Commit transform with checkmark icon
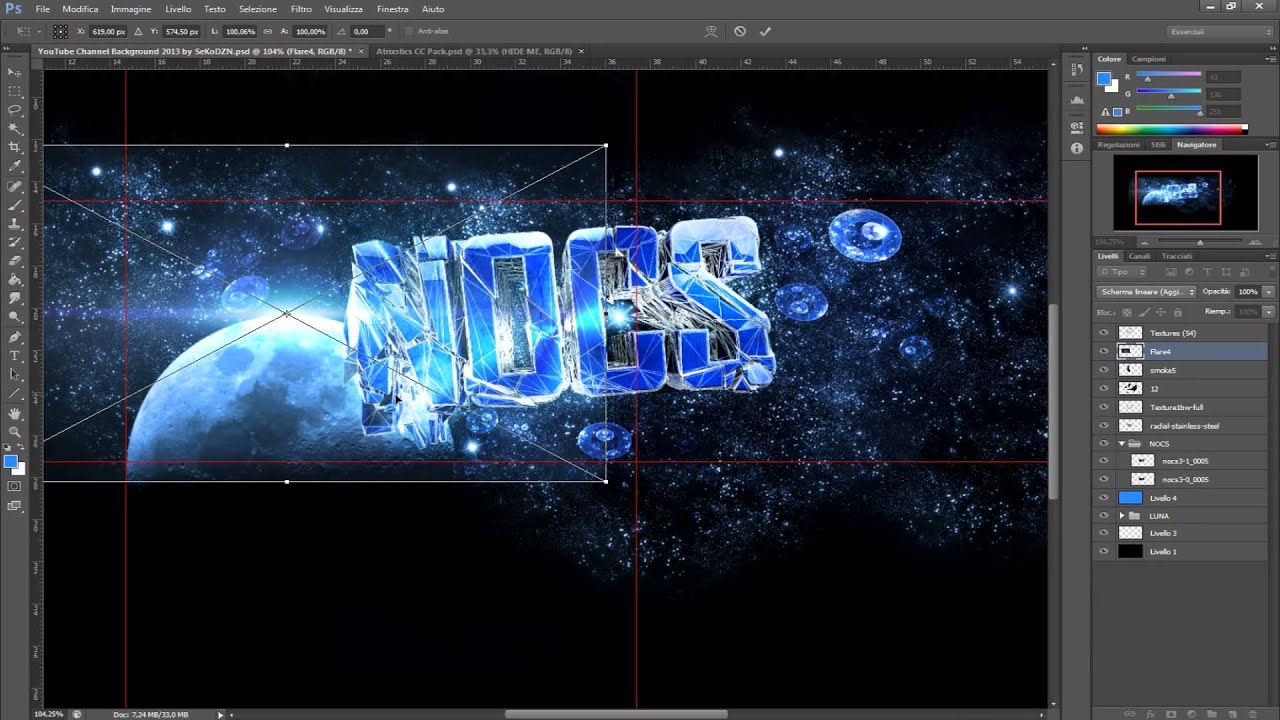1280x720 pixels. pos(766,31)
